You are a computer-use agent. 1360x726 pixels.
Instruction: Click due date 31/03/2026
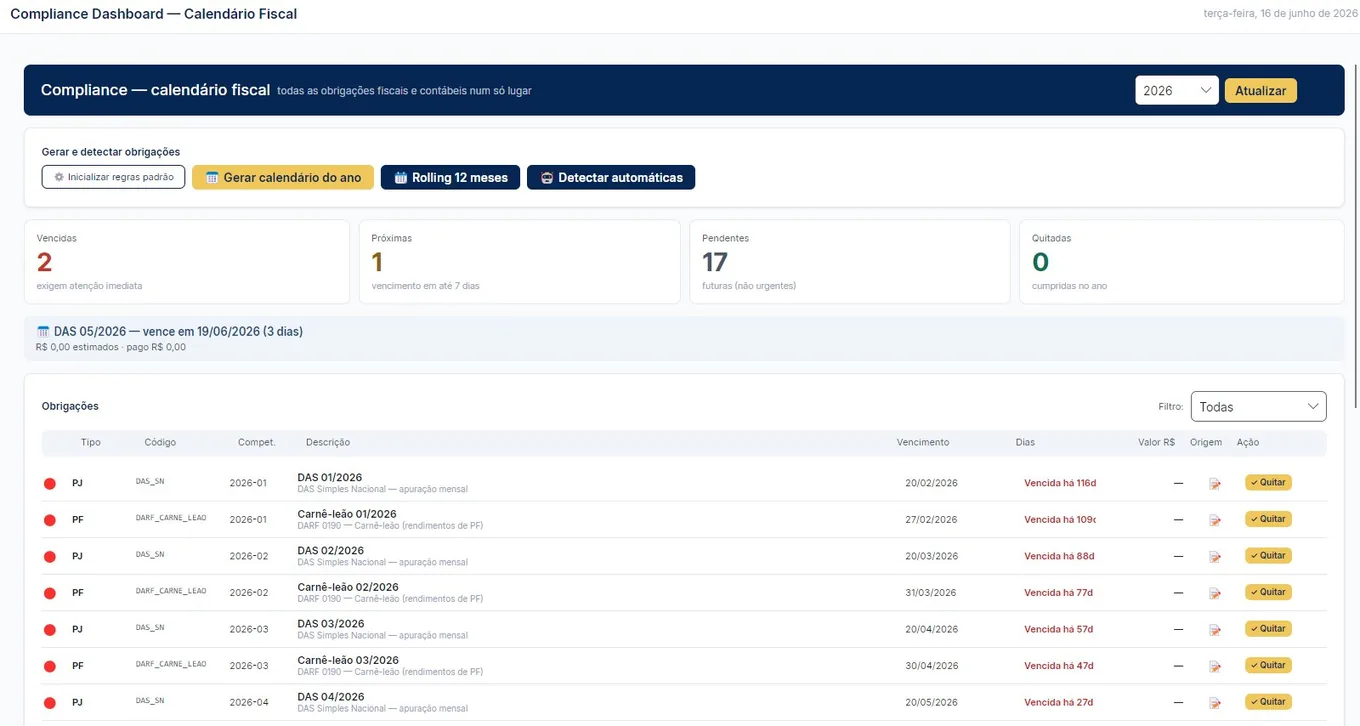pyautogui.click(x=931, y=593)
